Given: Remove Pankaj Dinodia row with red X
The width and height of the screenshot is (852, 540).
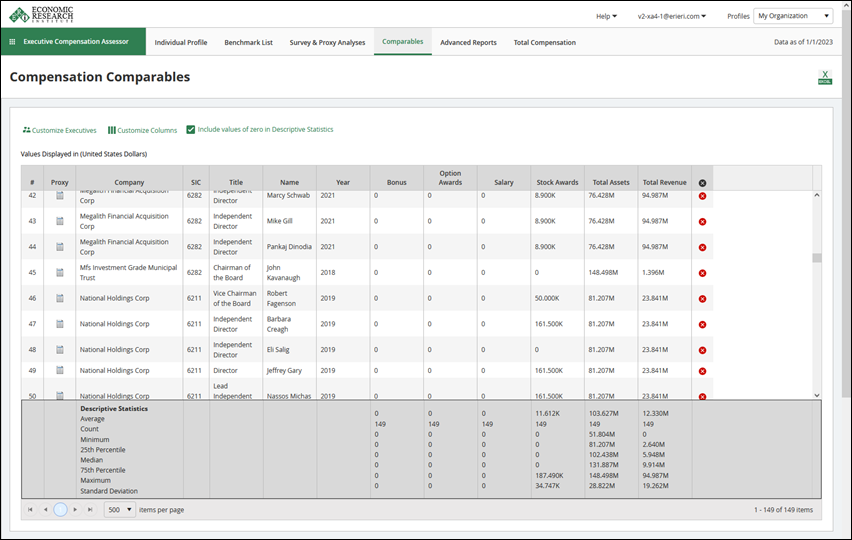Looking at the screenshot, I should pyautogui.click(x=702, y=247).
